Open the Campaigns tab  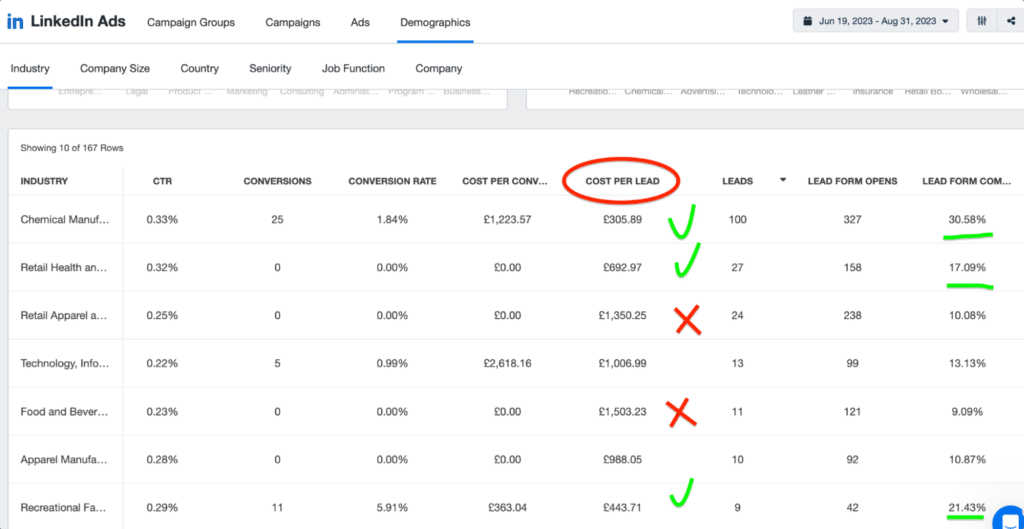(293, 22)
